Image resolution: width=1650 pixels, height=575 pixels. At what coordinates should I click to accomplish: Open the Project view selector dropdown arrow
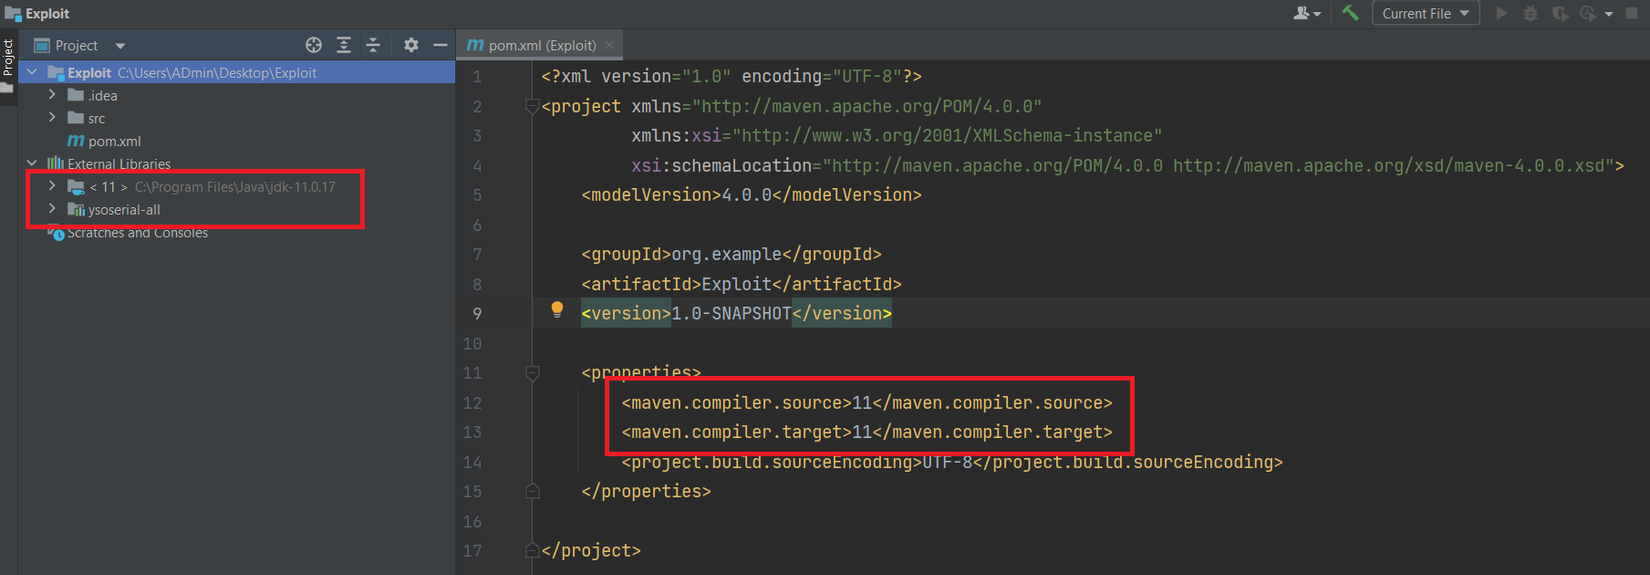pyautogui.click(x=120, y=46)
